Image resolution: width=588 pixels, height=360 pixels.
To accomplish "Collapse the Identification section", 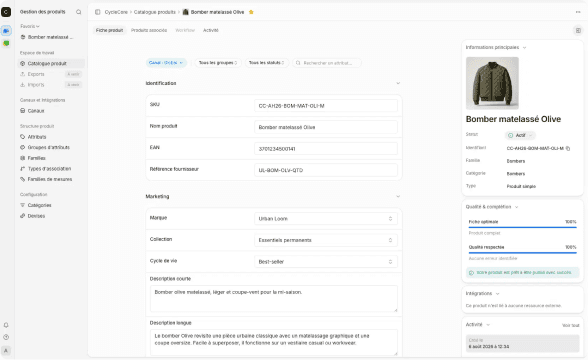I will pyautogui.click(x=398, y=83).
